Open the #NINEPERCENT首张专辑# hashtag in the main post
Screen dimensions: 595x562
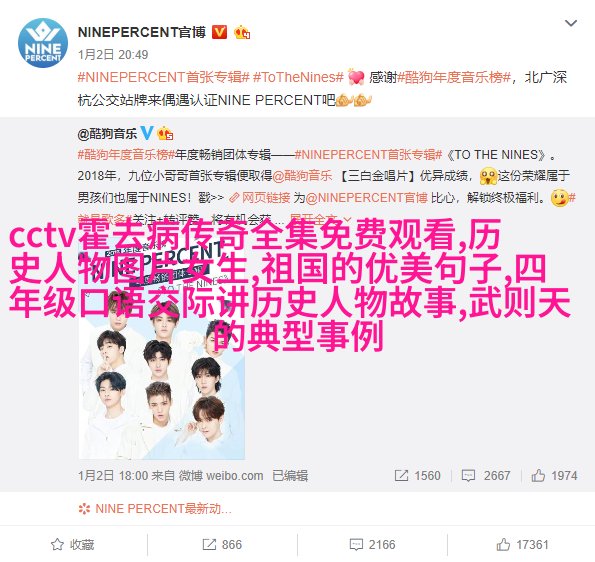164,77
